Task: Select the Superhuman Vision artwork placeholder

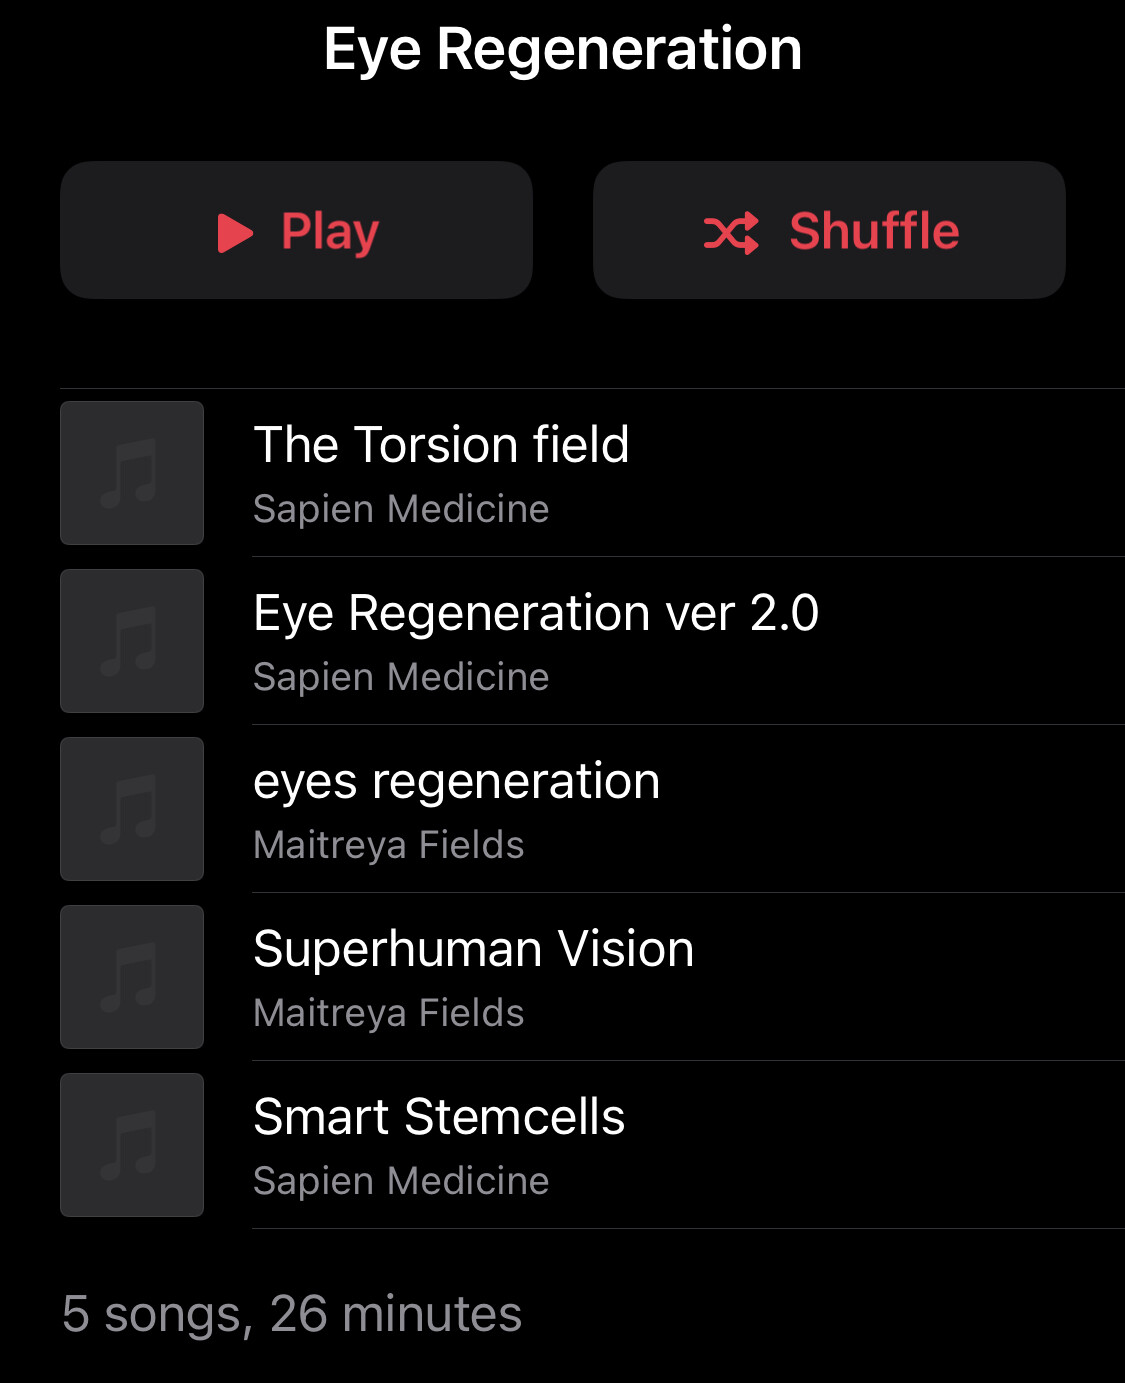Action: (132, 977)
